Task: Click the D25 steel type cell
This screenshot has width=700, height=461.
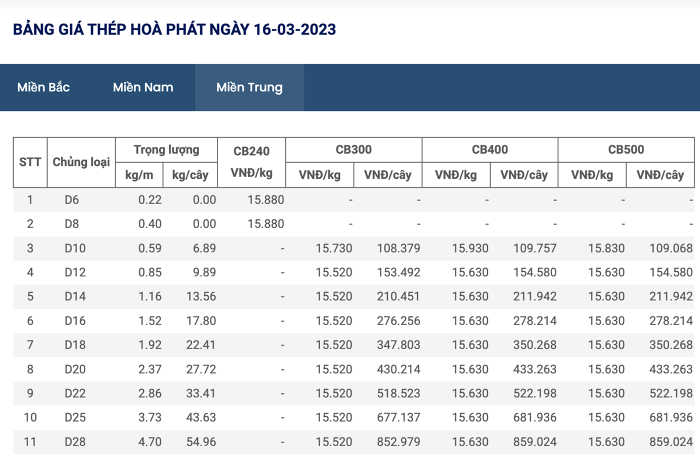Action: 75,417
